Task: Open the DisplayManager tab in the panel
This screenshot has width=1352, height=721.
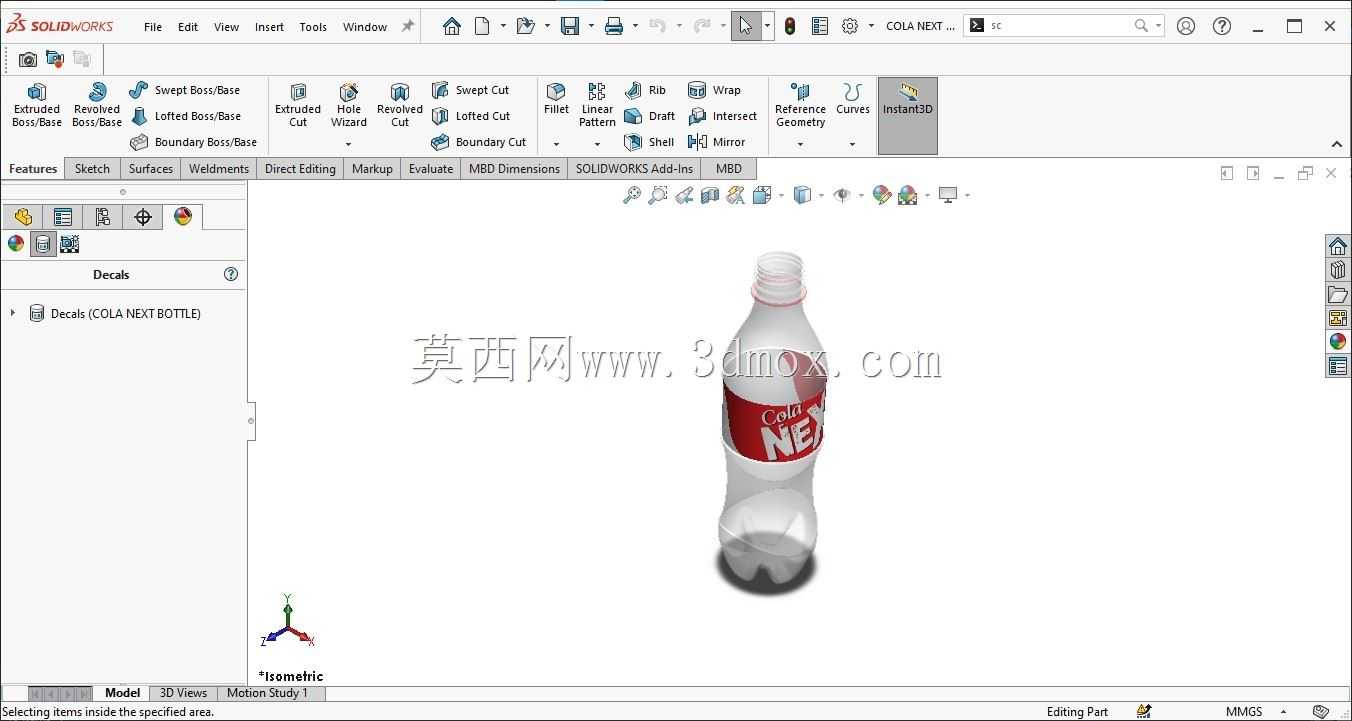Action: (x=183, y=217)
